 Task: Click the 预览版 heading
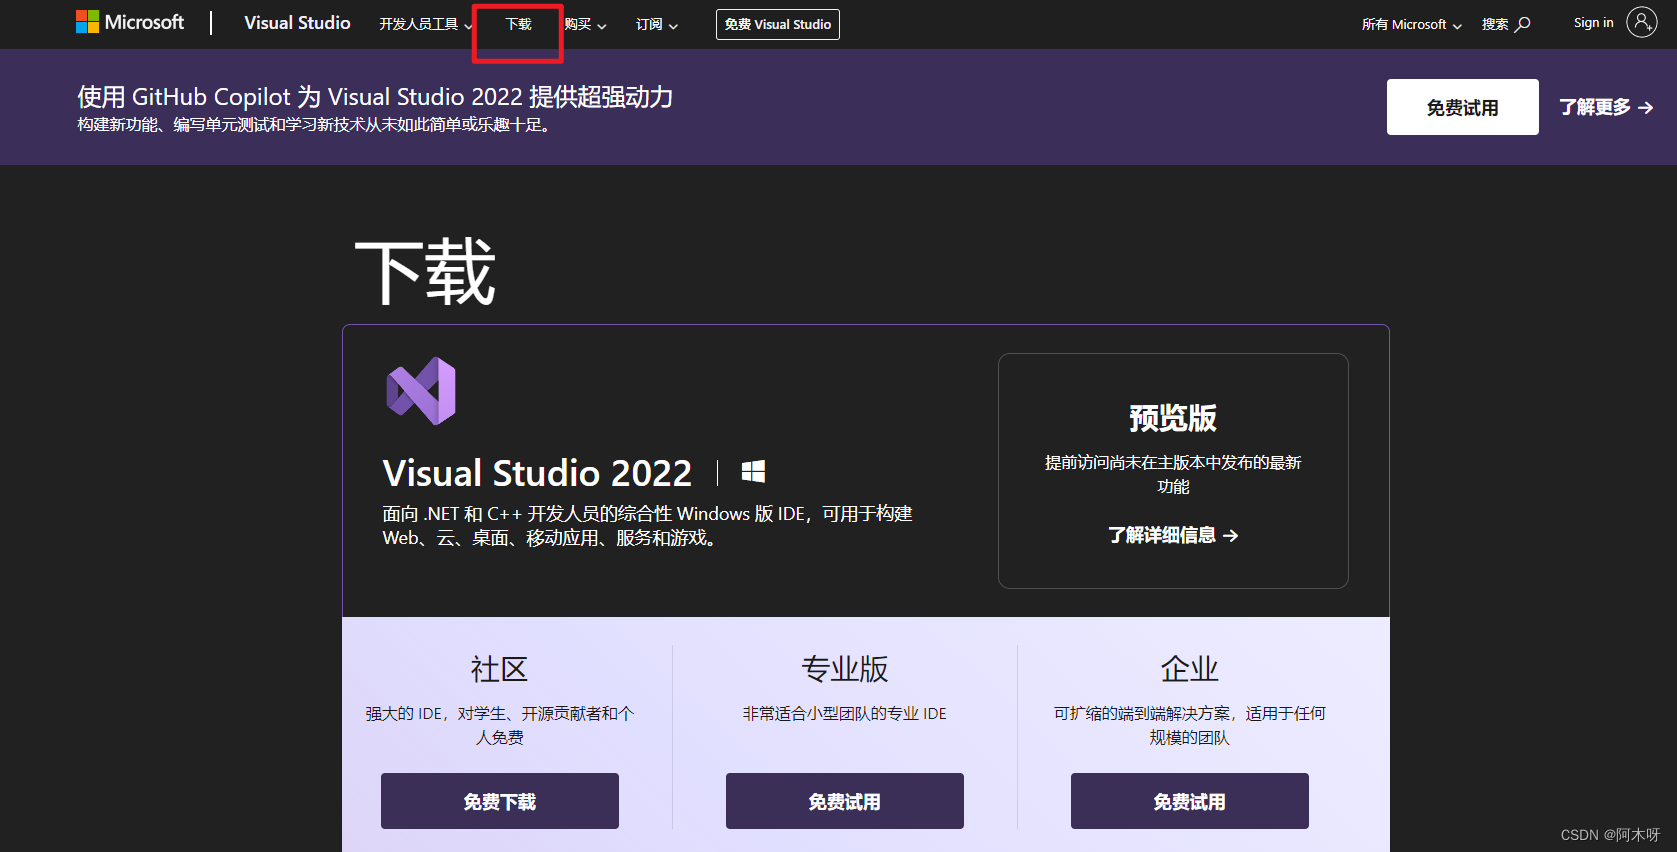click(x=1173, y=418)
